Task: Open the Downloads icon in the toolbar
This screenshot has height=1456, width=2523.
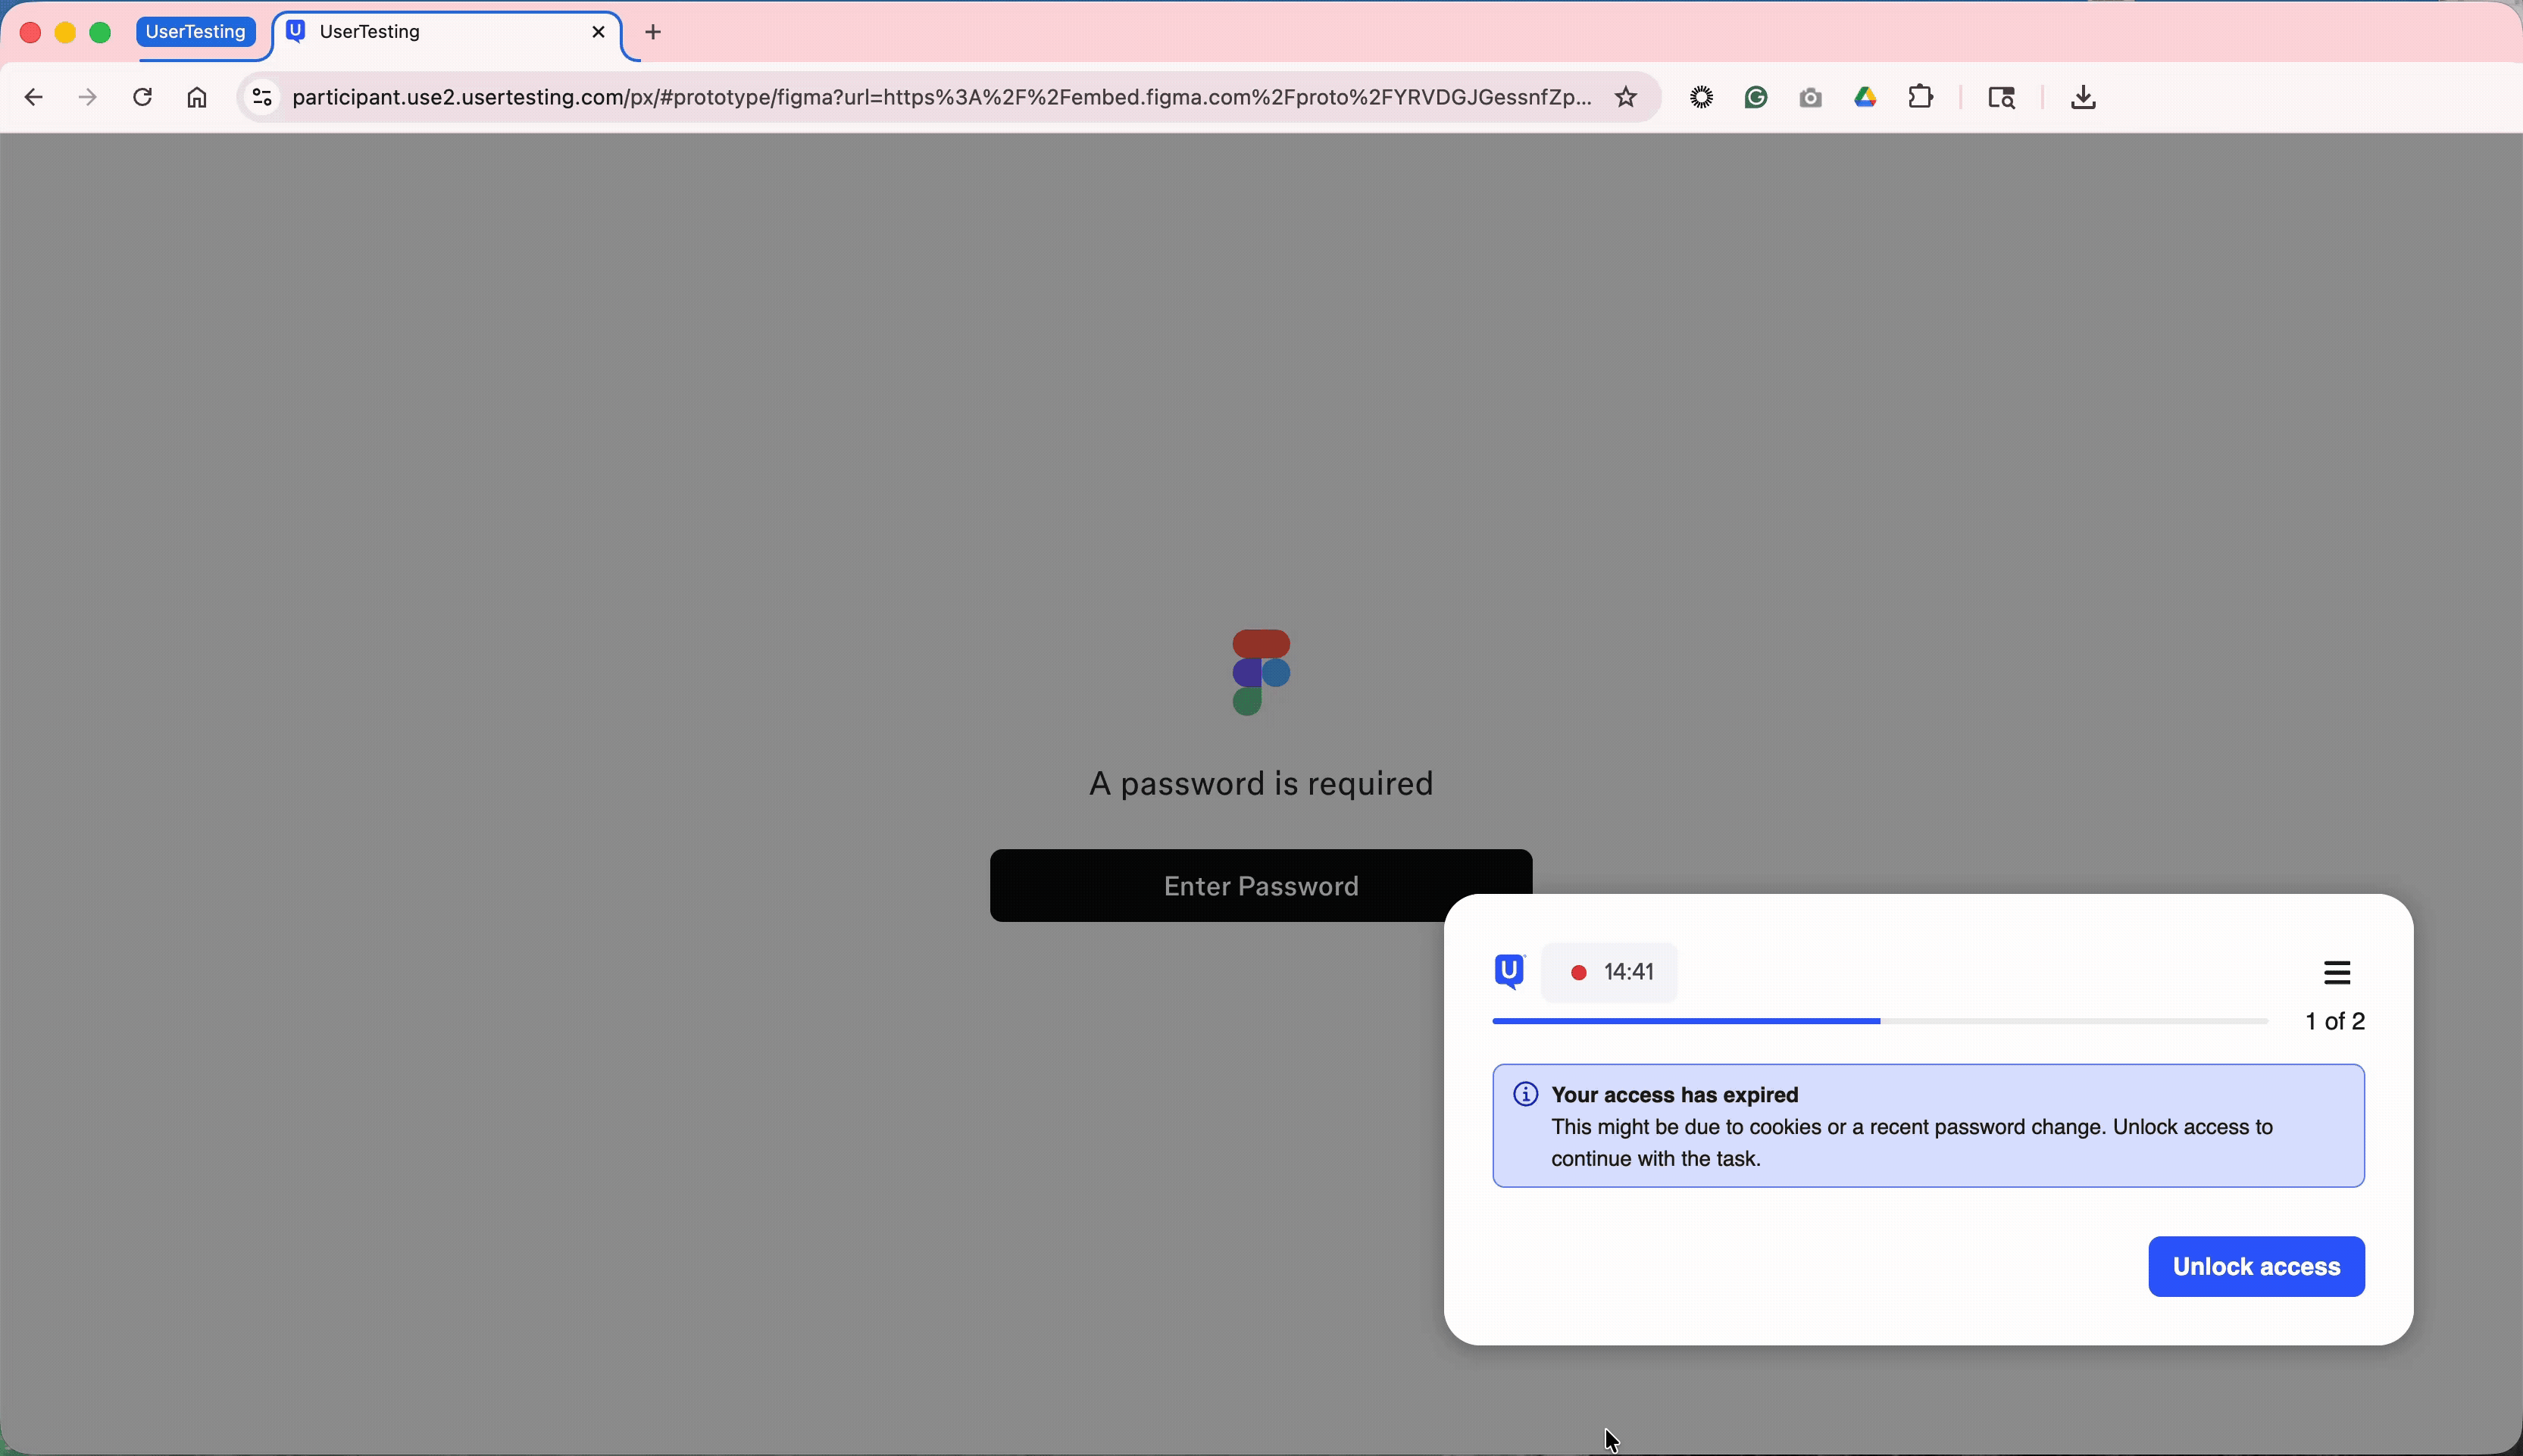Action: coord(2081,97)
